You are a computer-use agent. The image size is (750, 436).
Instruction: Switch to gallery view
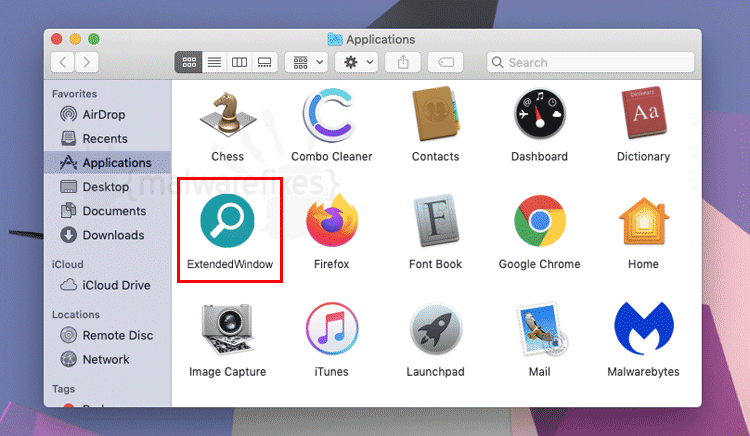click(x=265, y=62)
